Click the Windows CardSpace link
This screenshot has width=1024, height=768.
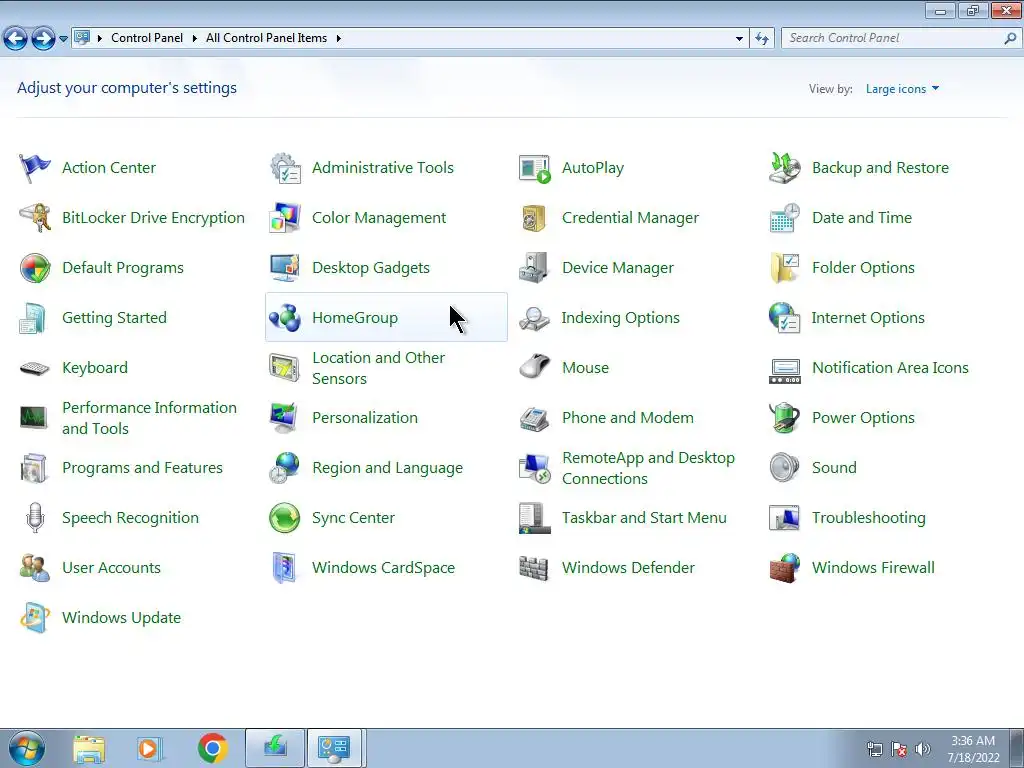pyautogui.click(x=383, y=568)
